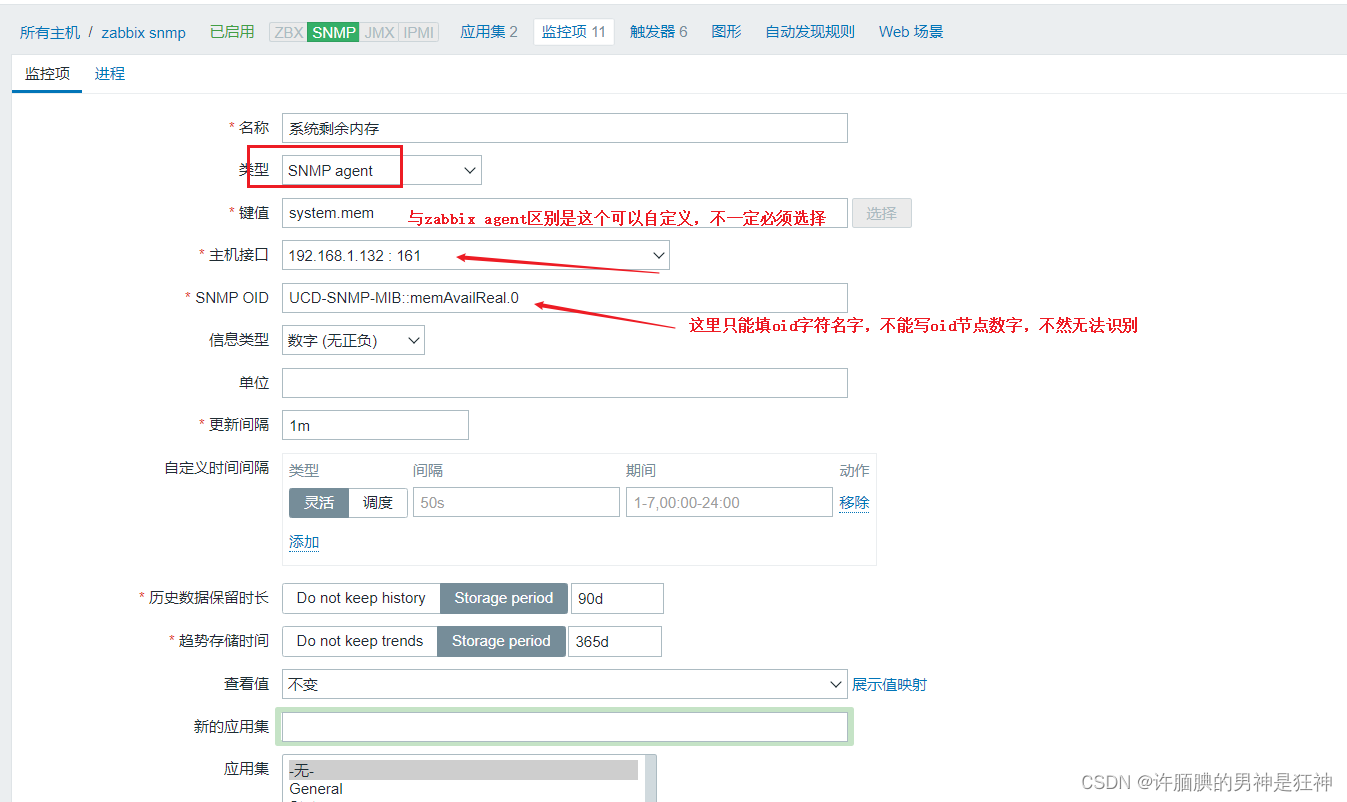Click the 更新间隔 1m field
Screen dimensions: 1347x802
375,425
